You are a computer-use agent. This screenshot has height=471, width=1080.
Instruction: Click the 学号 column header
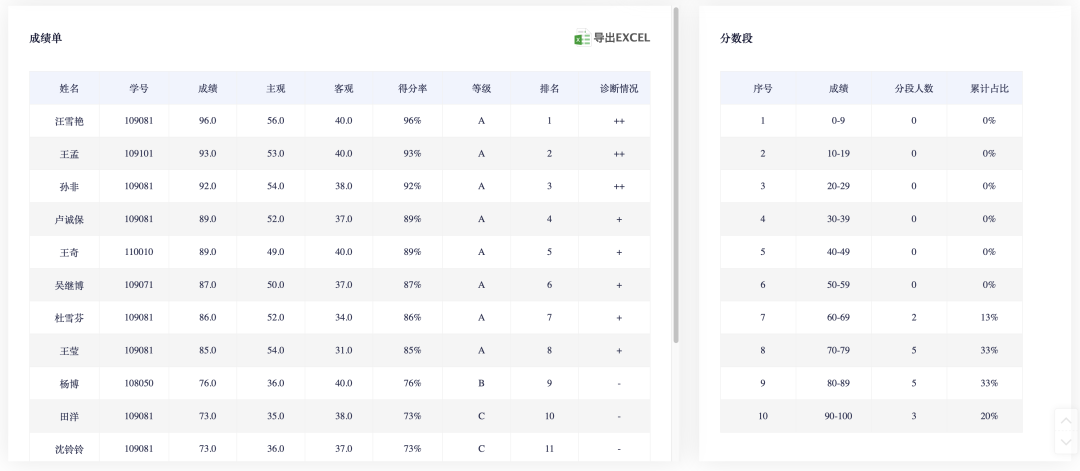(x=139, y=88)
